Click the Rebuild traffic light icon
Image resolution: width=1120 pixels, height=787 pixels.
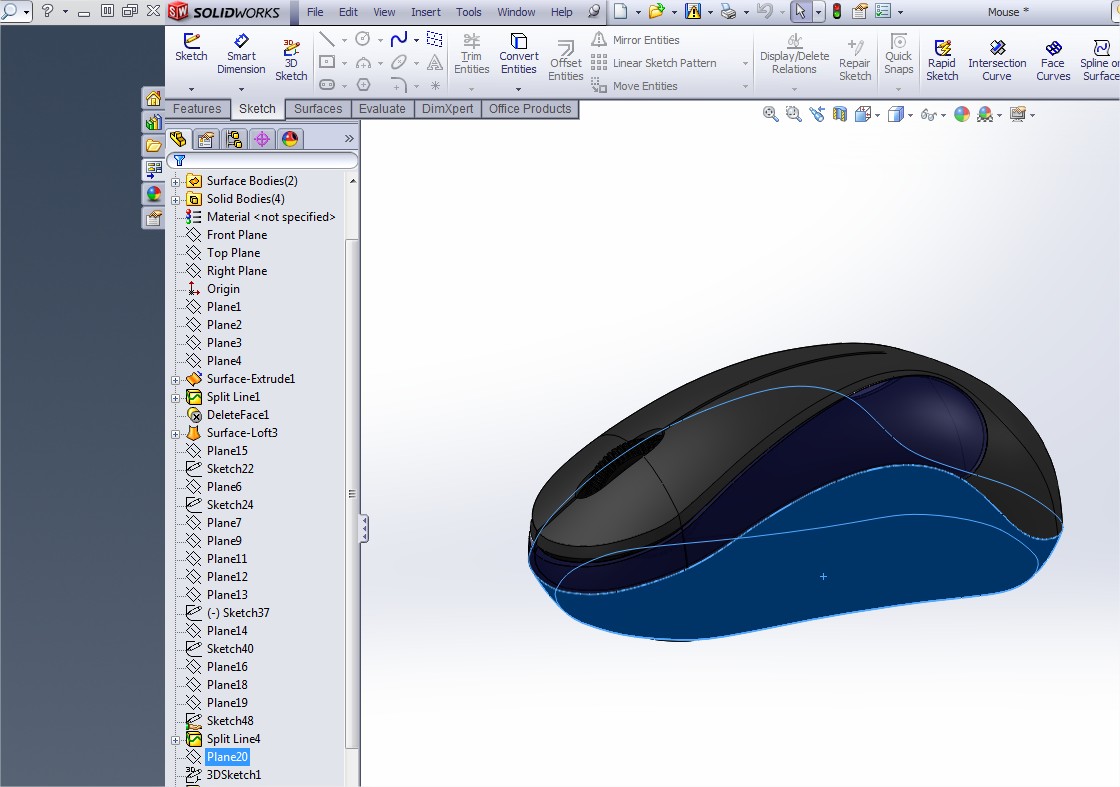[836, 11]
